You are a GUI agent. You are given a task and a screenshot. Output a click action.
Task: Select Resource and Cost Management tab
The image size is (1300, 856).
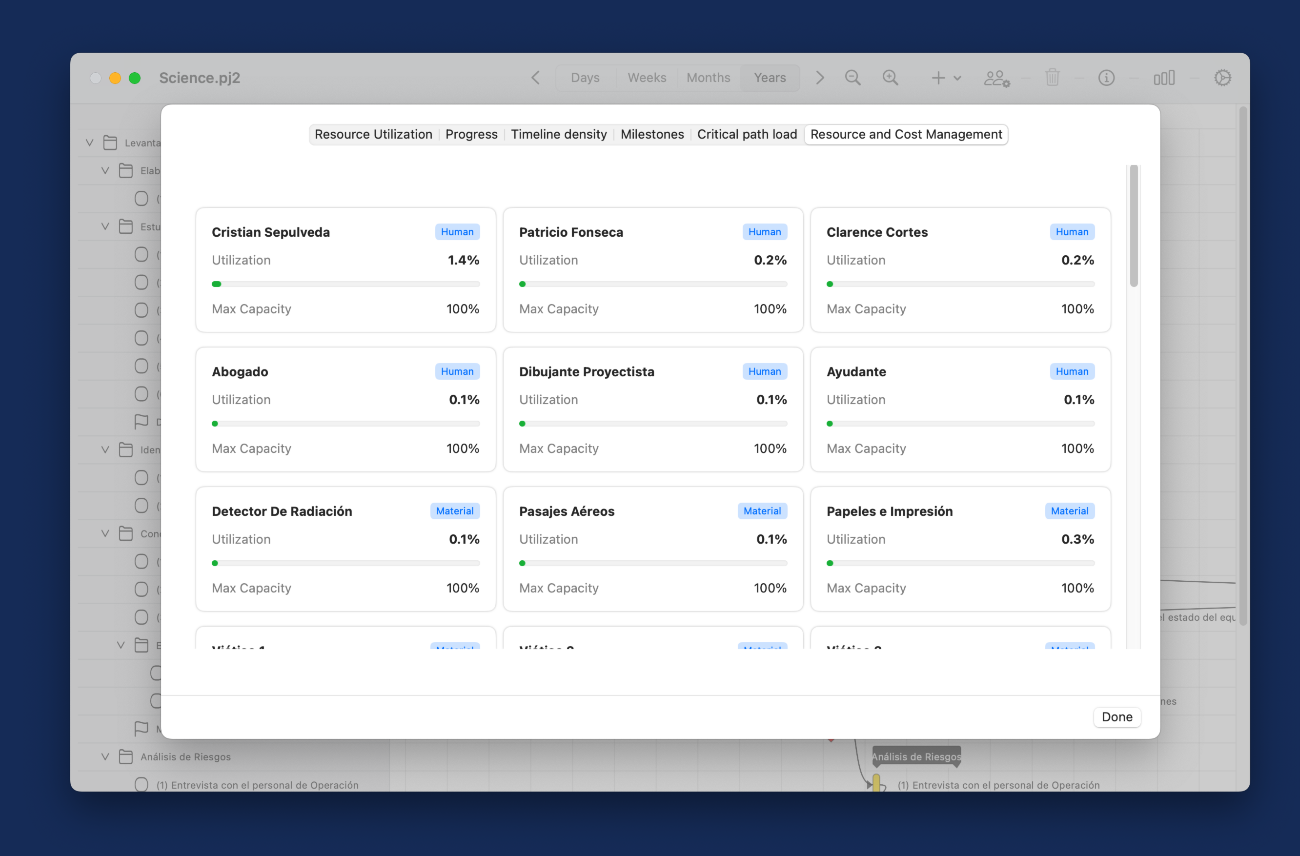pyautogui.click(x=906, y=134)
